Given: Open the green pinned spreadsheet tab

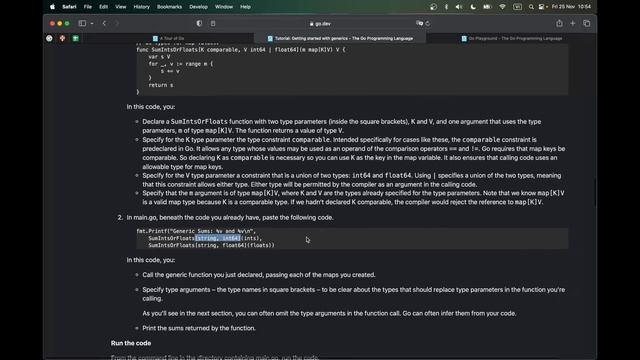Looking at the screenshot, I should [76, 38].
